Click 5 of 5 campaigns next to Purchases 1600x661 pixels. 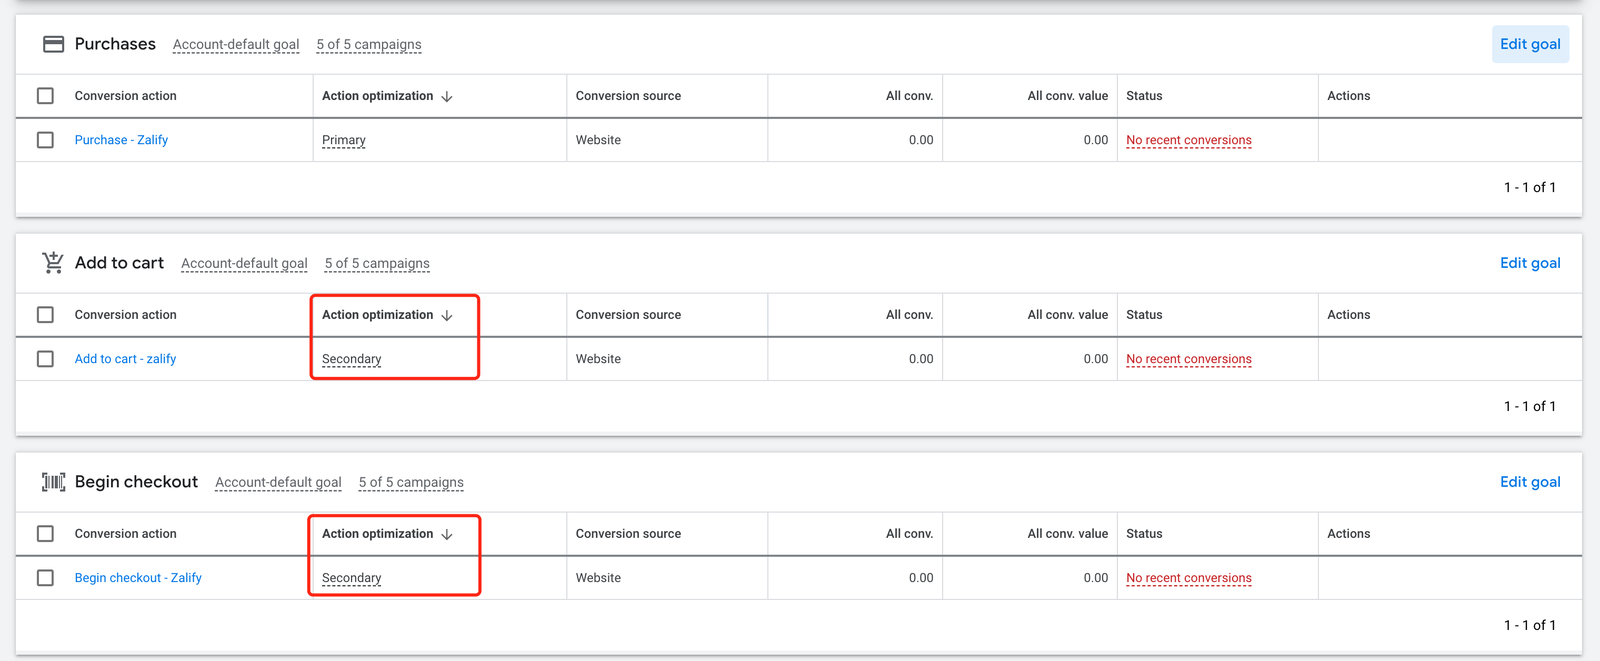368,45
